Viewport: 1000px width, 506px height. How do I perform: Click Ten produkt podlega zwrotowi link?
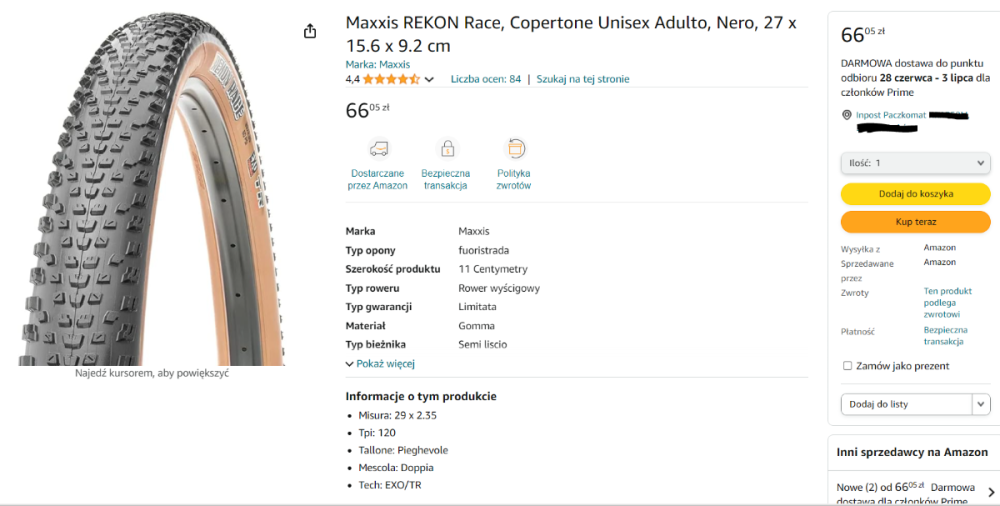tap(947, 302)
